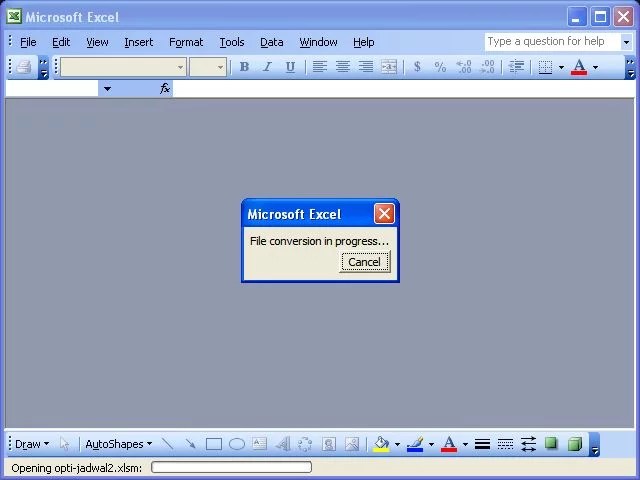Click the 3-D Style icon
The width and height of the screenshot is (640, 480).
coord(574,444)
